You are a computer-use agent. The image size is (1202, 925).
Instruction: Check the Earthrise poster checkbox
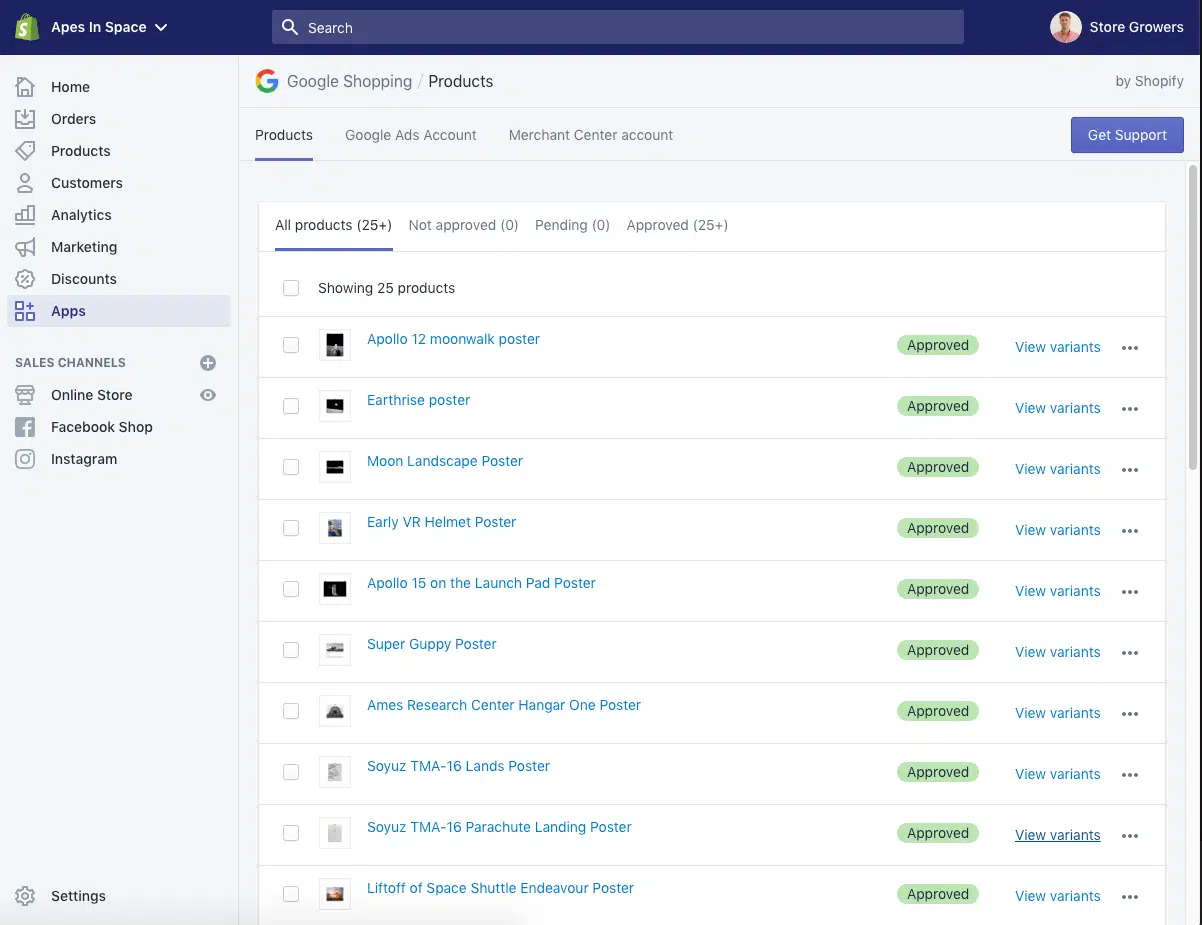(291, 406)
